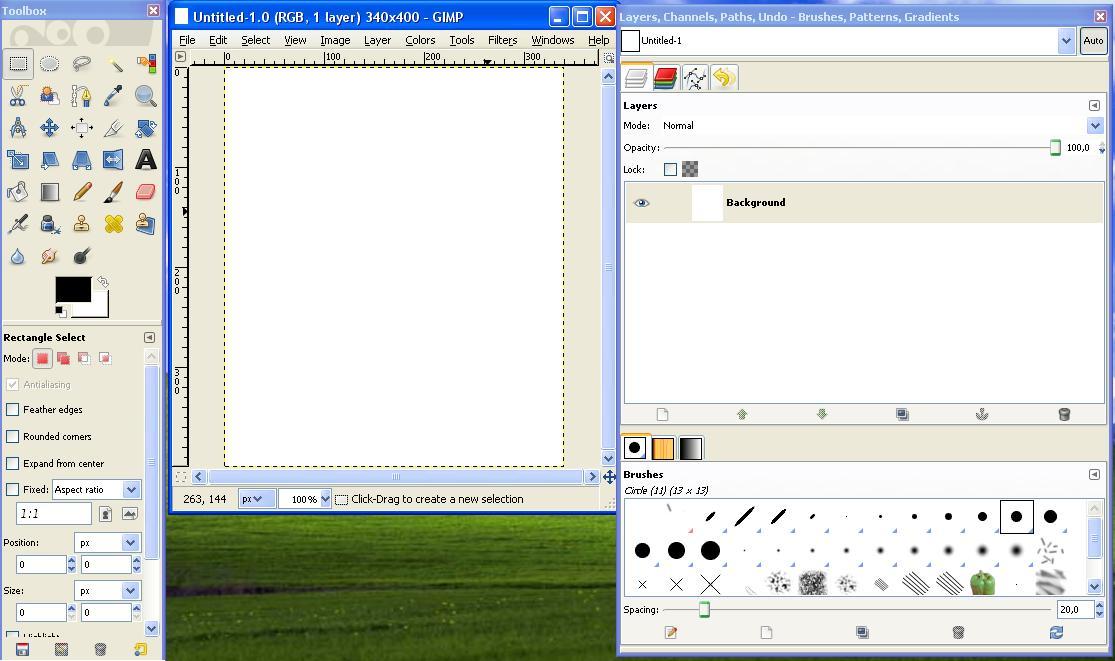Enable the Feather edges option
The height and width of the screenshot is (661, 1115).
coord(13,409)
